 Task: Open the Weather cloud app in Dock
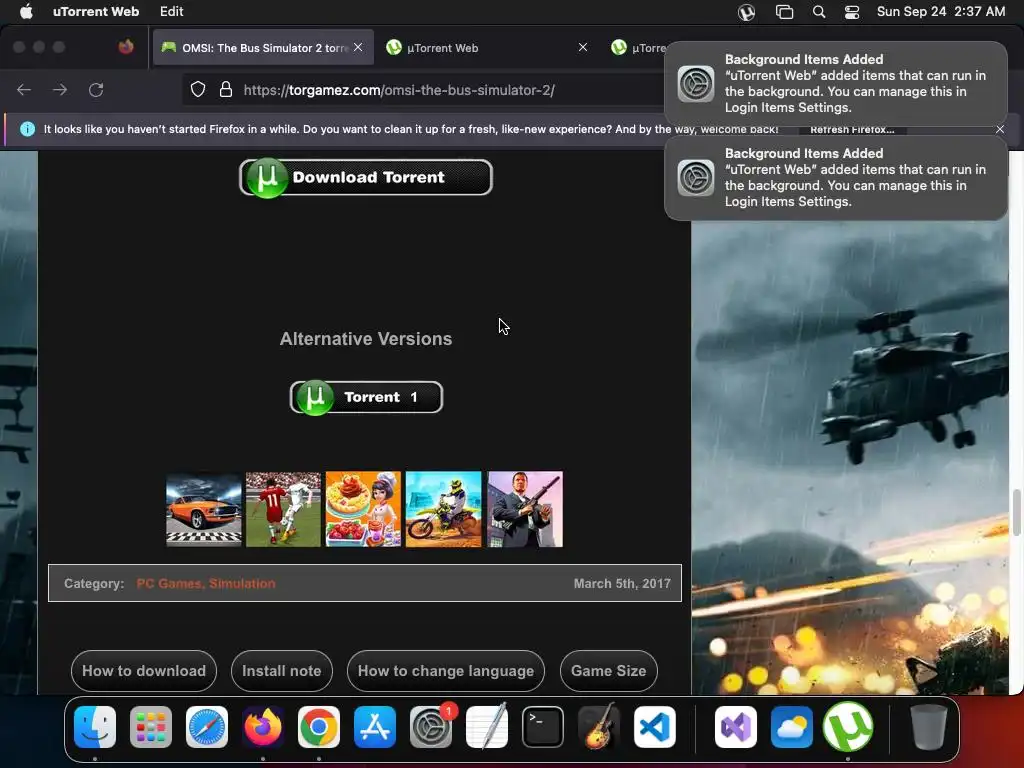pos(792,727)
